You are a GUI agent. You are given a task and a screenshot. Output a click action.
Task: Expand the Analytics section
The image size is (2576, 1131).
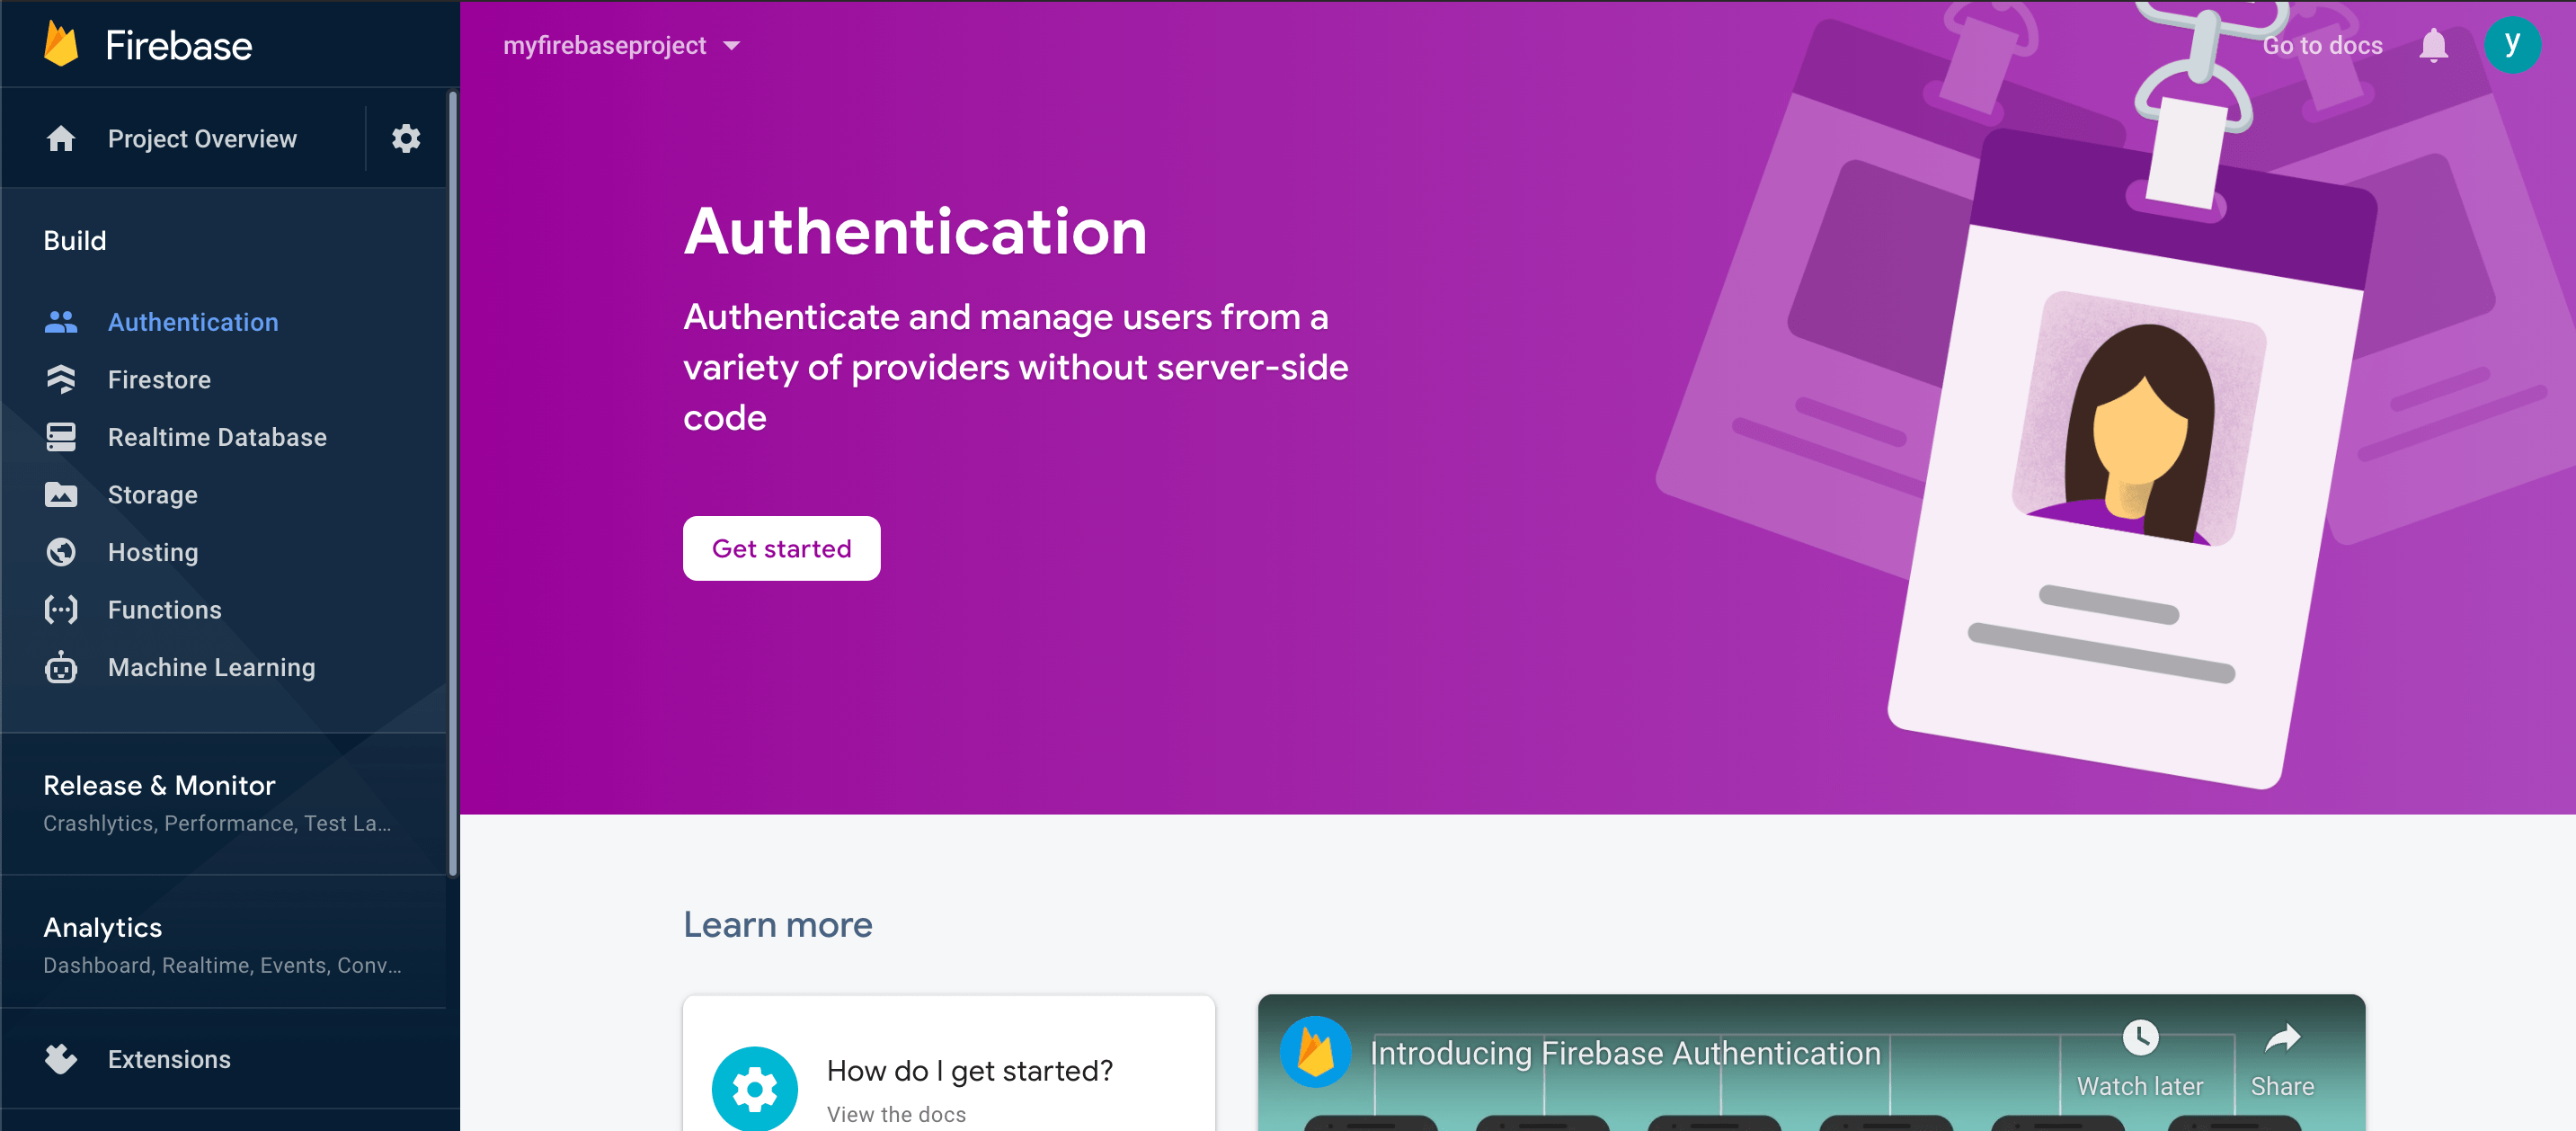click(102, 927)
